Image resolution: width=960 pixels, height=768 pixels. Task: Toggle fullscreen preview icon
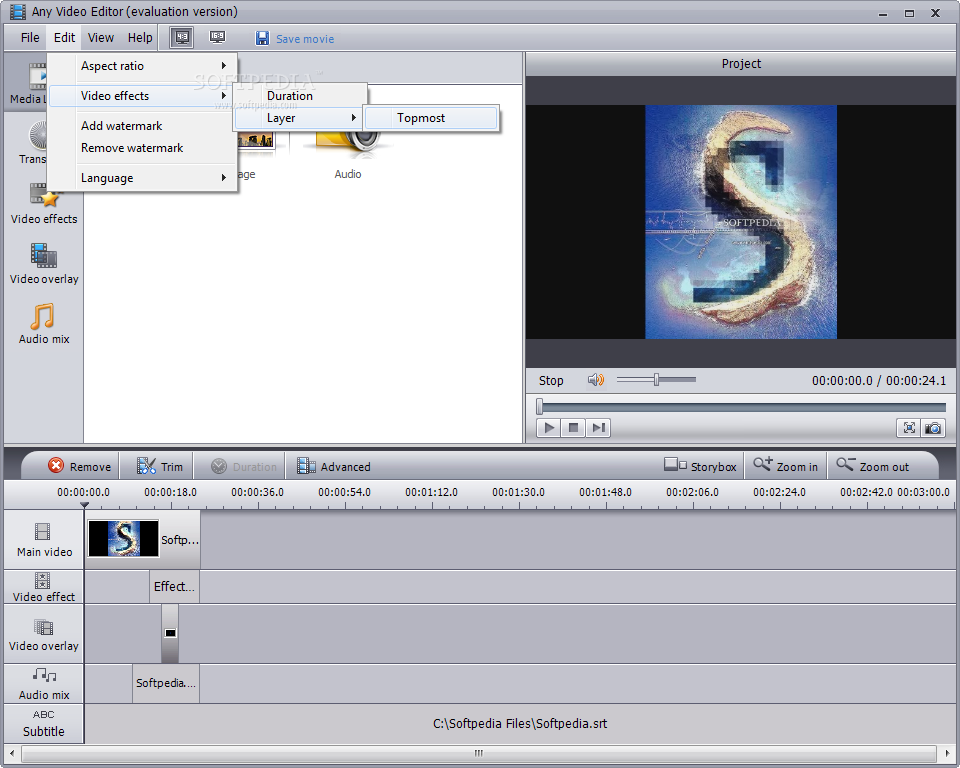click(909, 427)
